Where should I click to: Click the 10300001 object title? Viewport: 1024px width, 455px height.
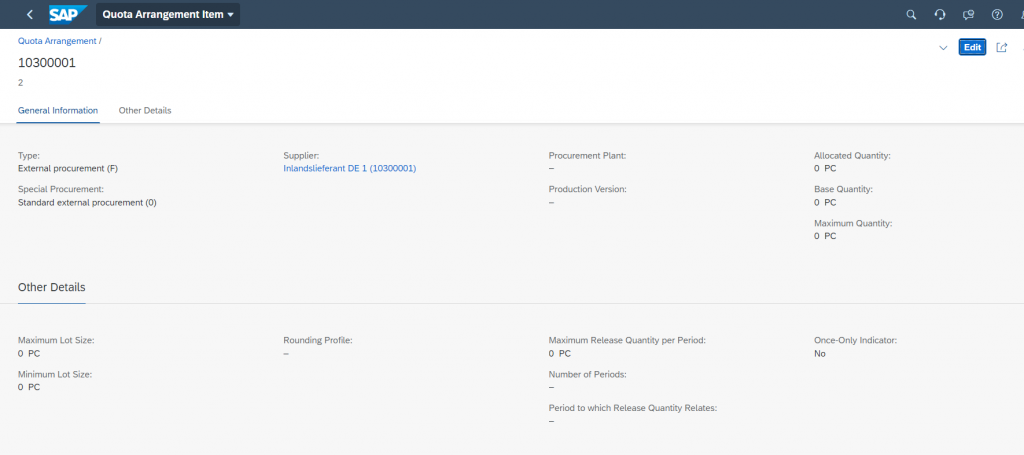47,63
